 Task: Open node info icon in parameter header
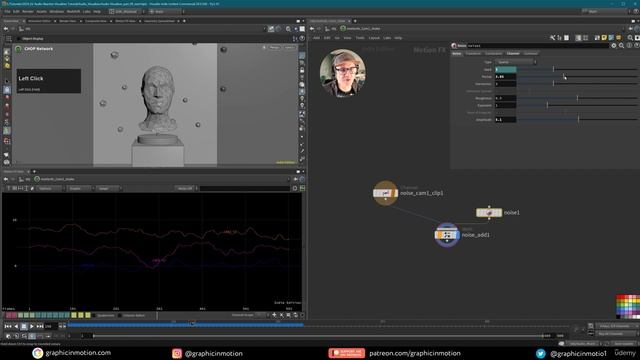(x=629, y=46)
